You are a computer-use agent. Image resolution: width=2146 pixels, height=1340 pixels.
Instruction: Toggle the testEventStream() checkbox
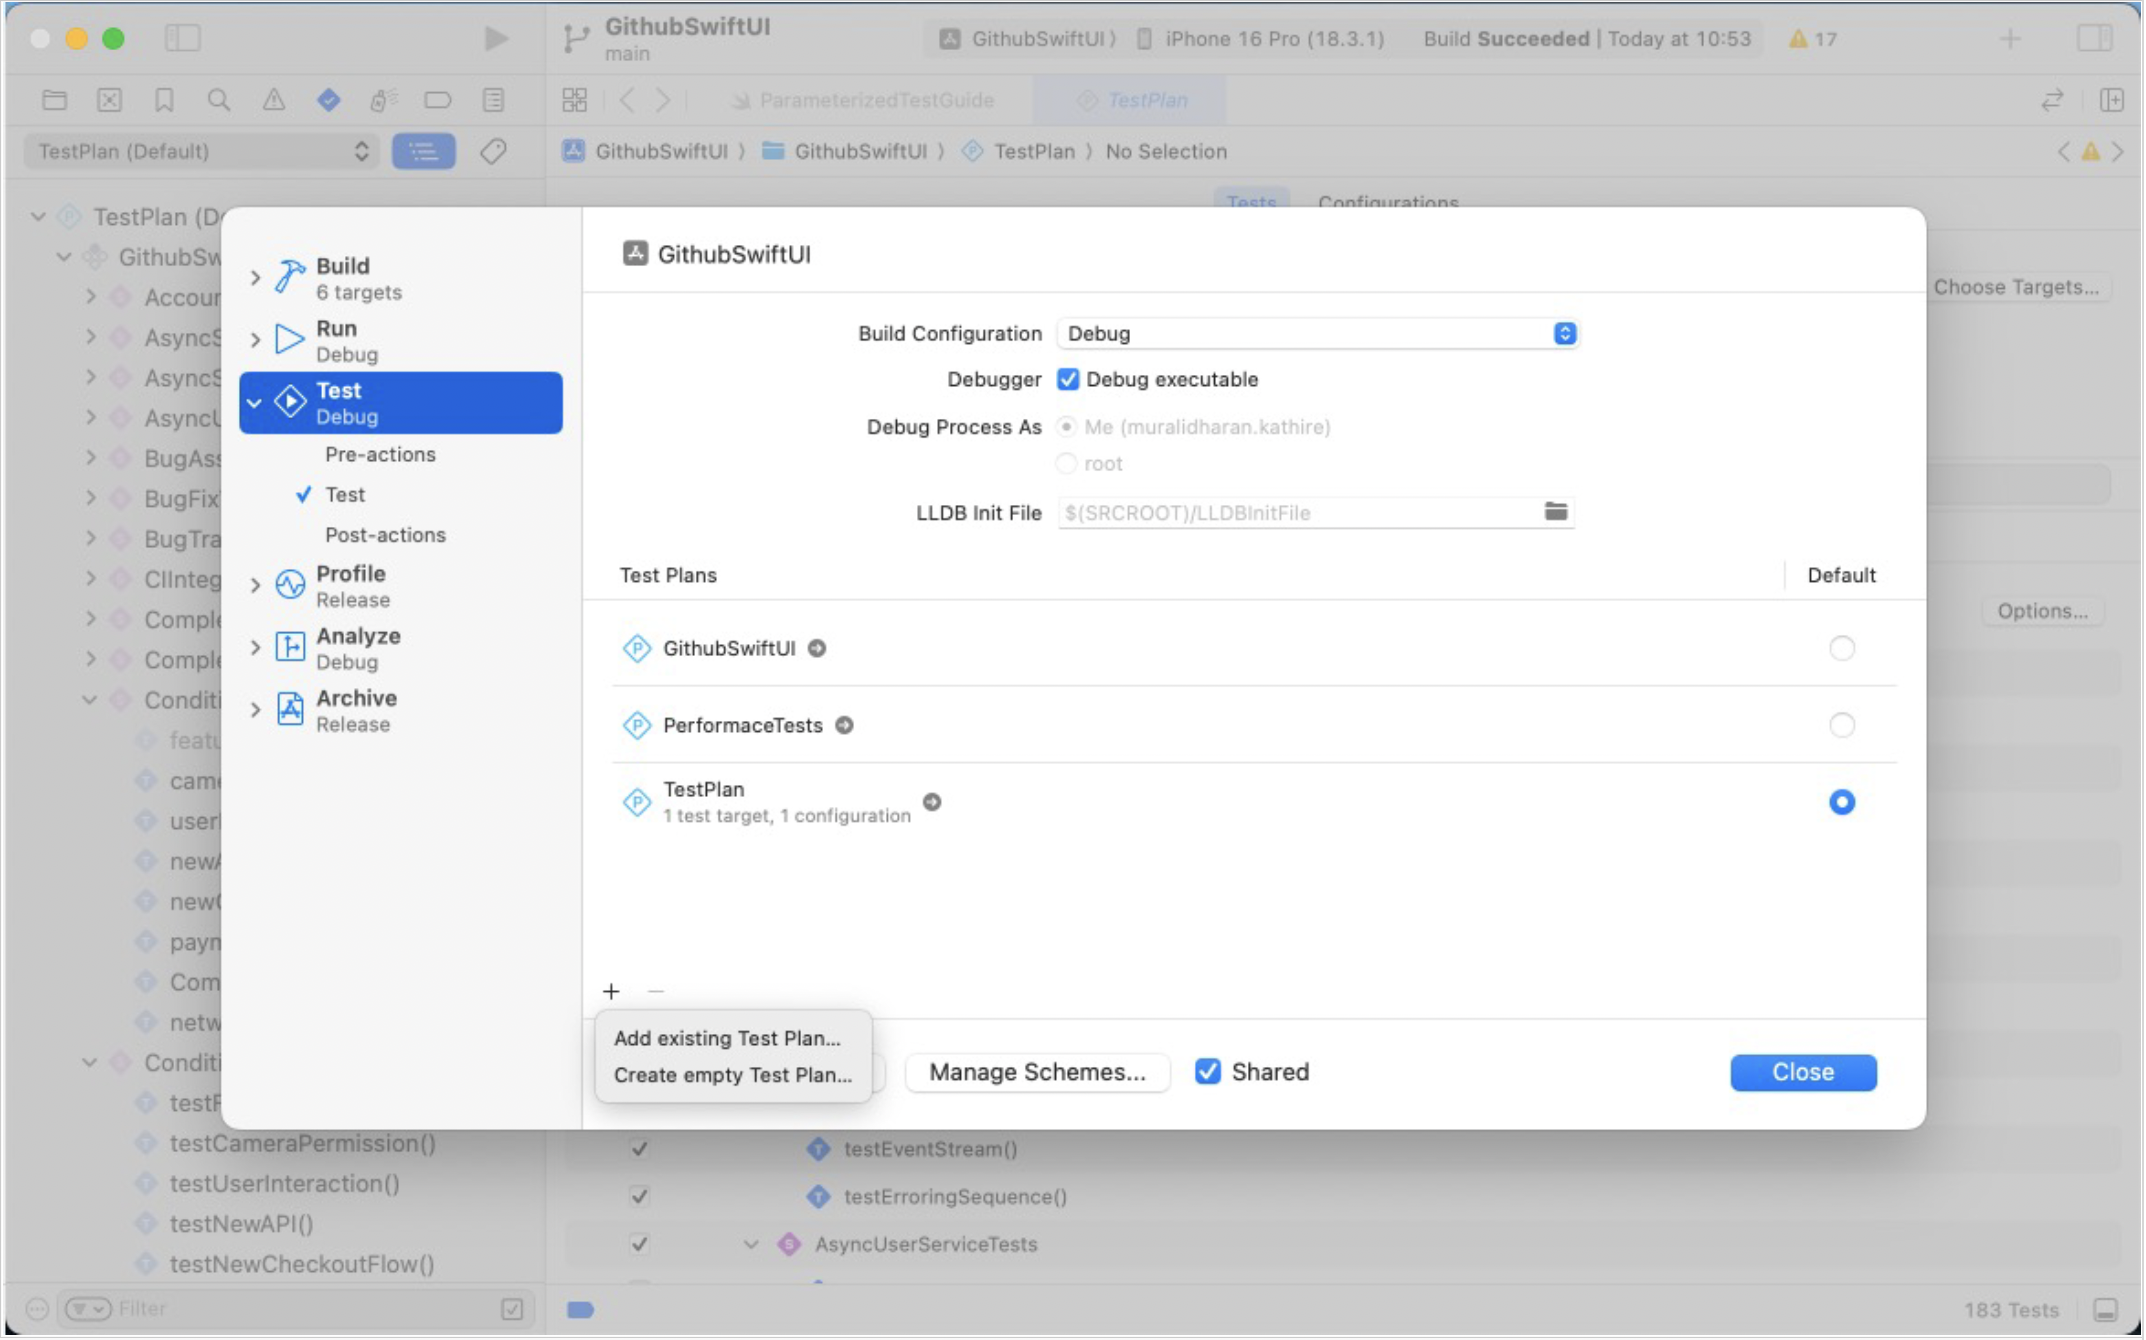639,1150
